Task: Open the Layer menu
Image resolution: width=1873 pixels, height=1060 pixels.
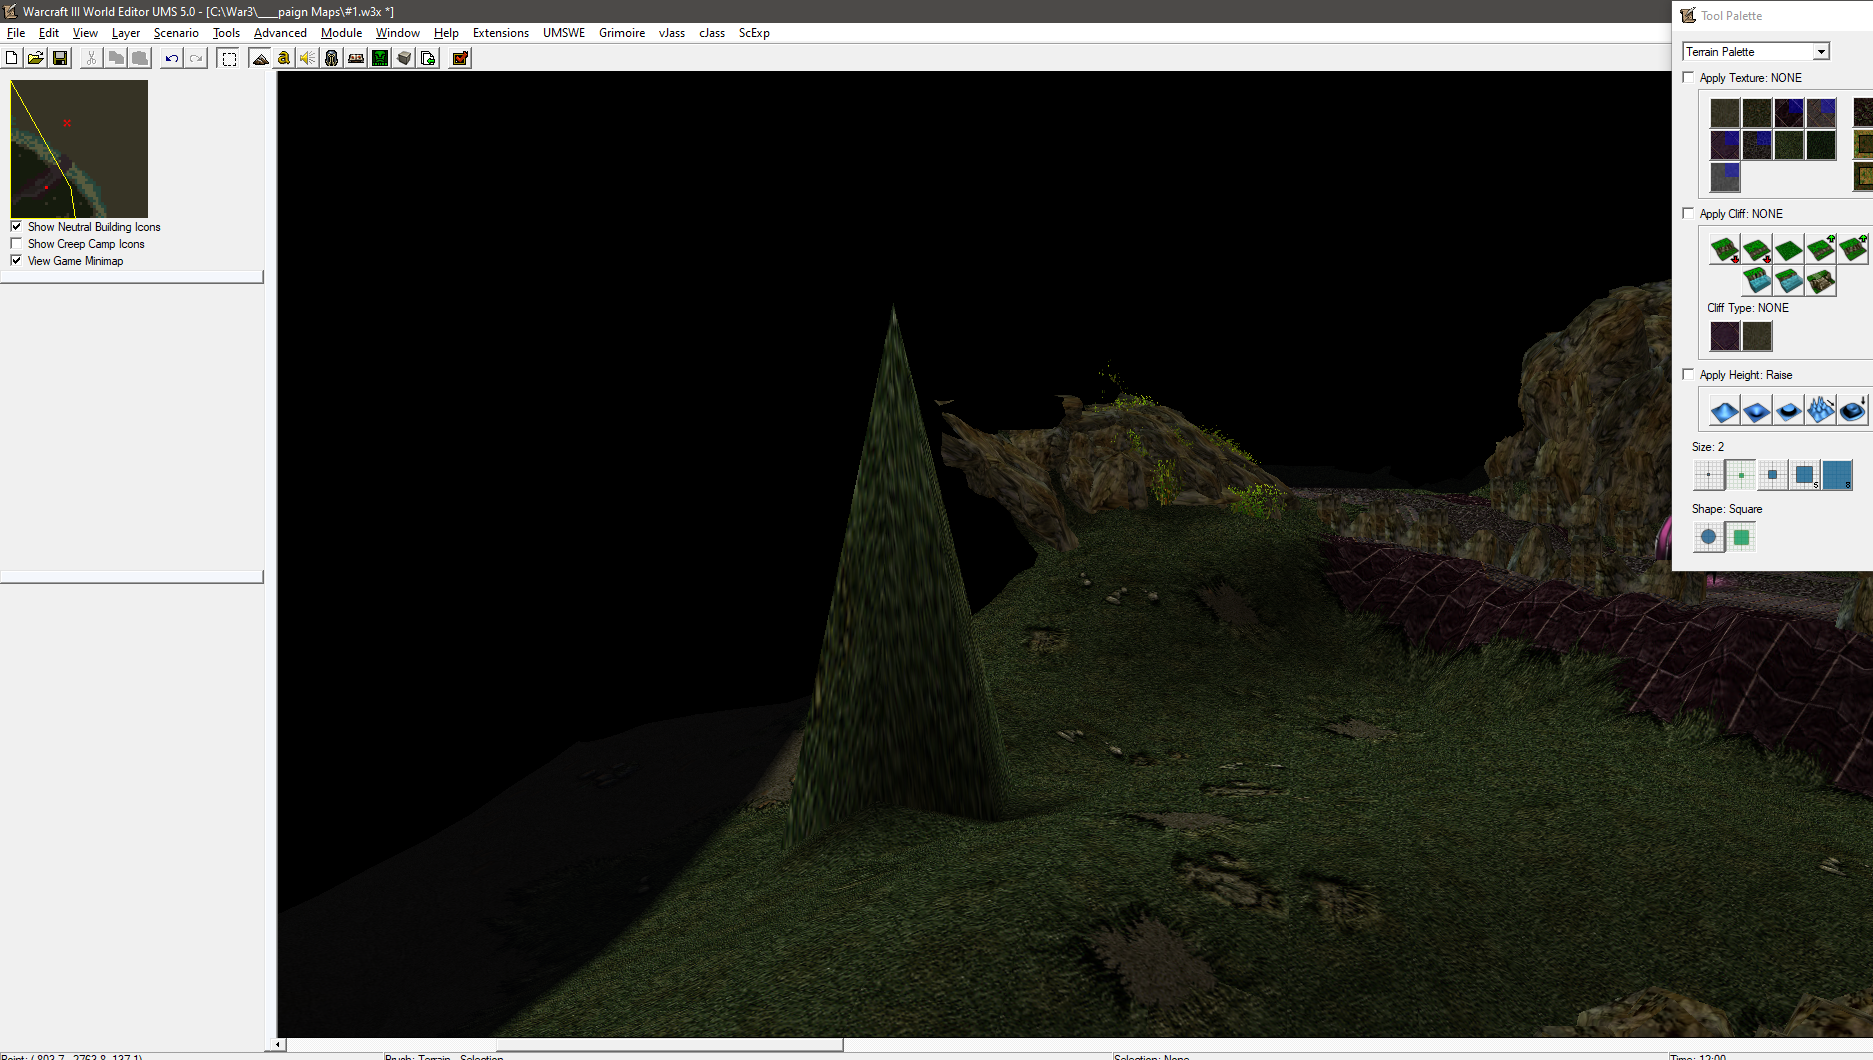Action: click(x=126, y=33)
